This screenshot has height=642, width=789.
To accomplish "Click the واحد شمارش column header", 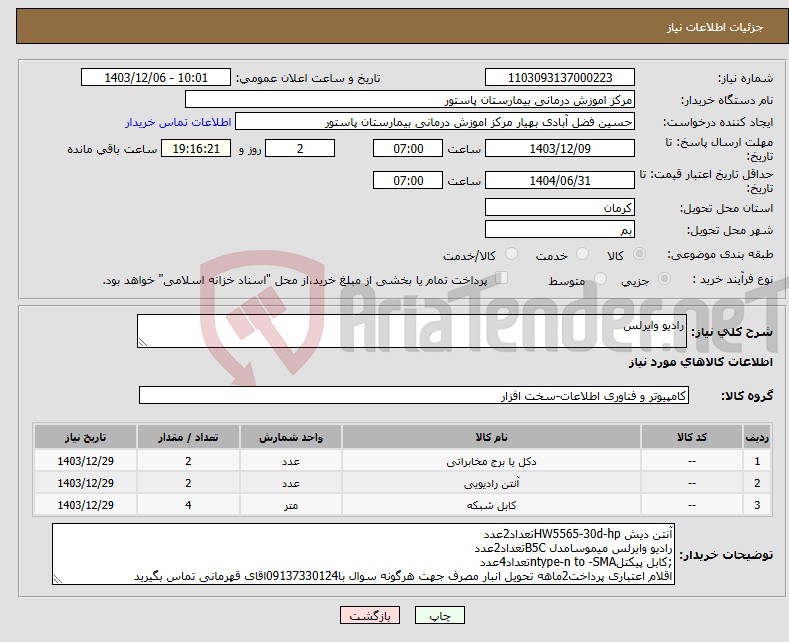I will tap(291, 437).
